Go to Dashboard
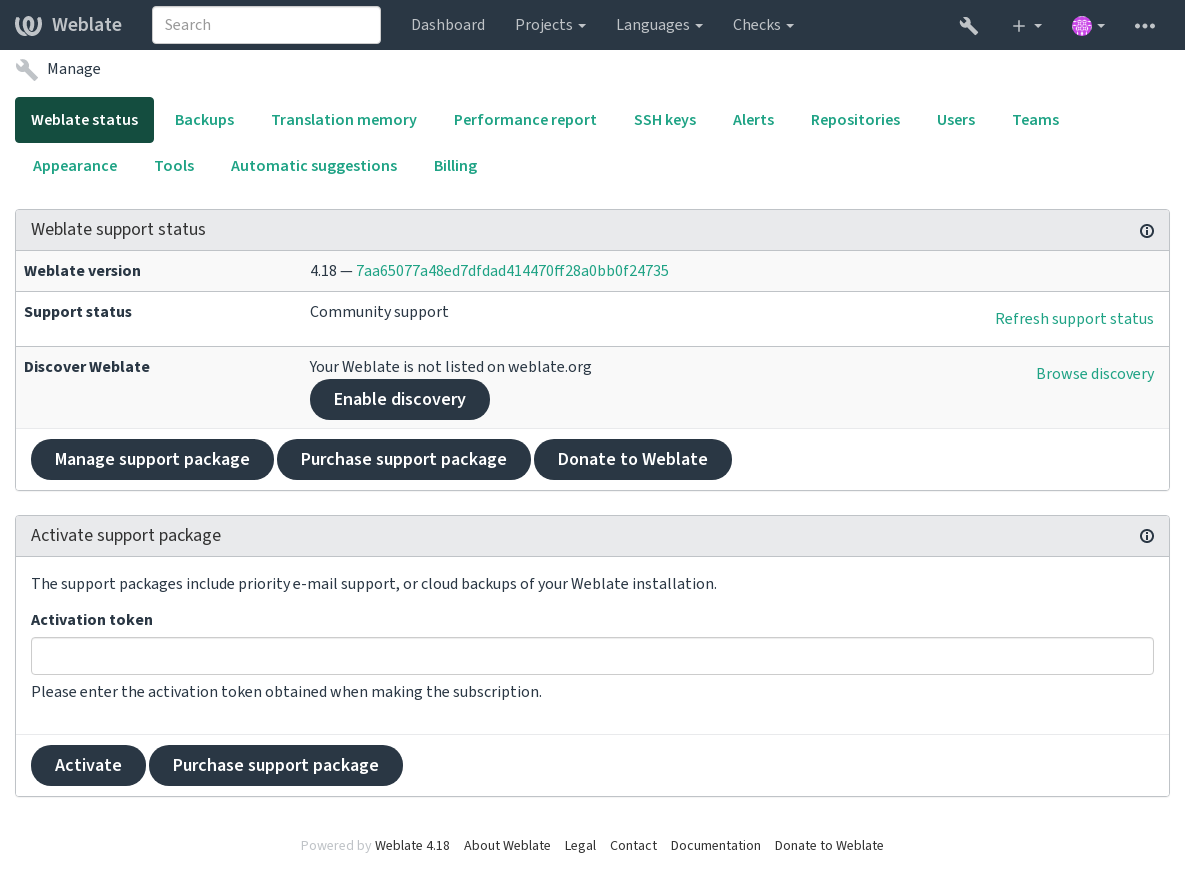The image size is (1185, 884). coord(448,25)
